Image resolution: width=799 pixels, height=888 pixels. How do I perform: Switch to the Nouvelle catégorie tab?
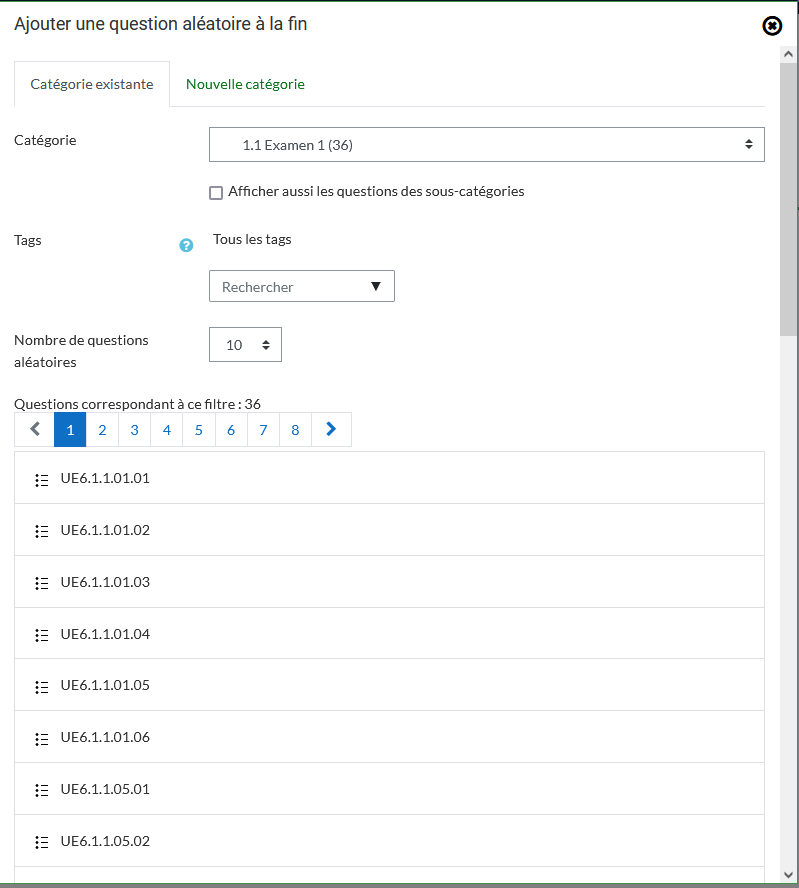pyautogui.click(x=245, y=84)
